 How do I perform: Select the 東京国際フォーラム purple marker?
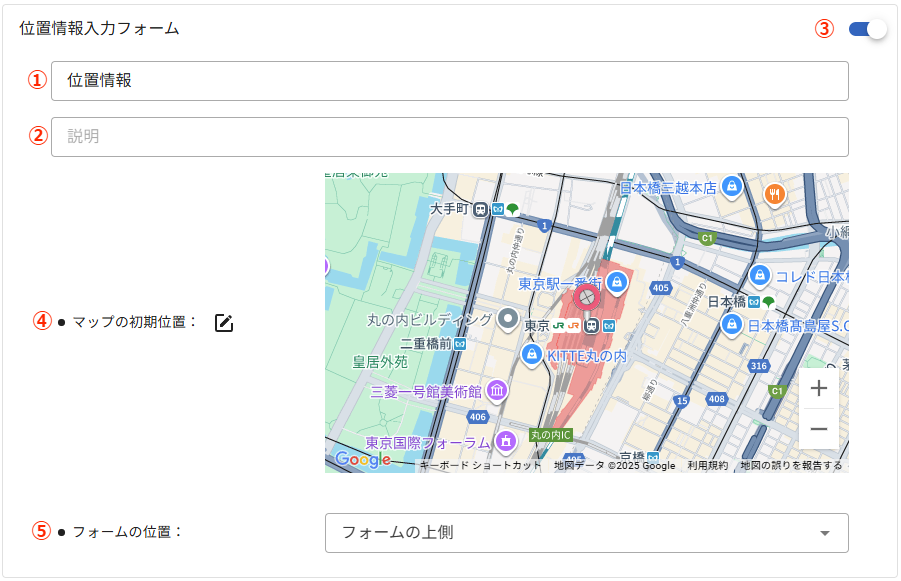pos(506,441)
